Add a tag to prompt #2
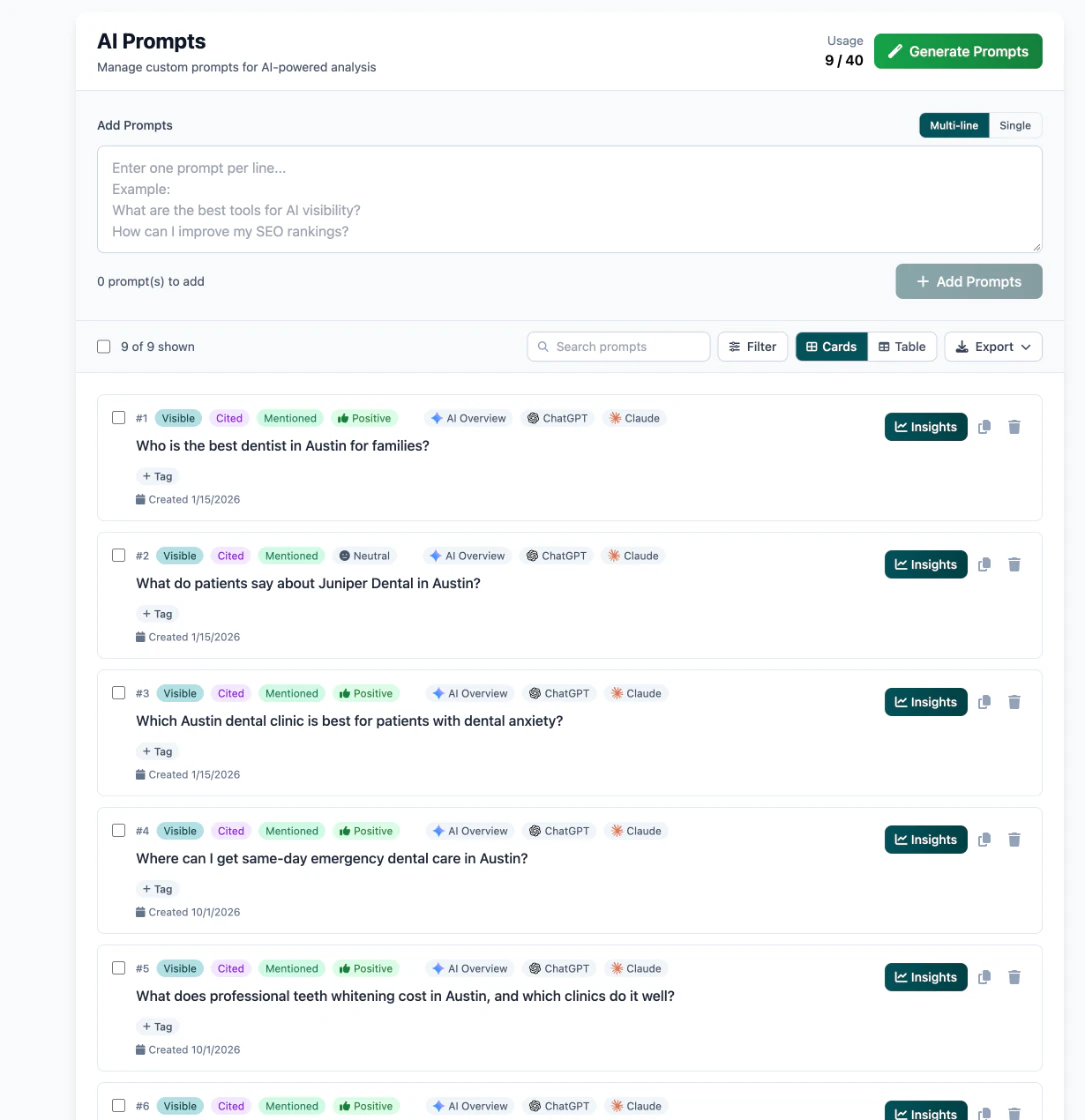The image size is (1085, 1120). pos(157,614)
